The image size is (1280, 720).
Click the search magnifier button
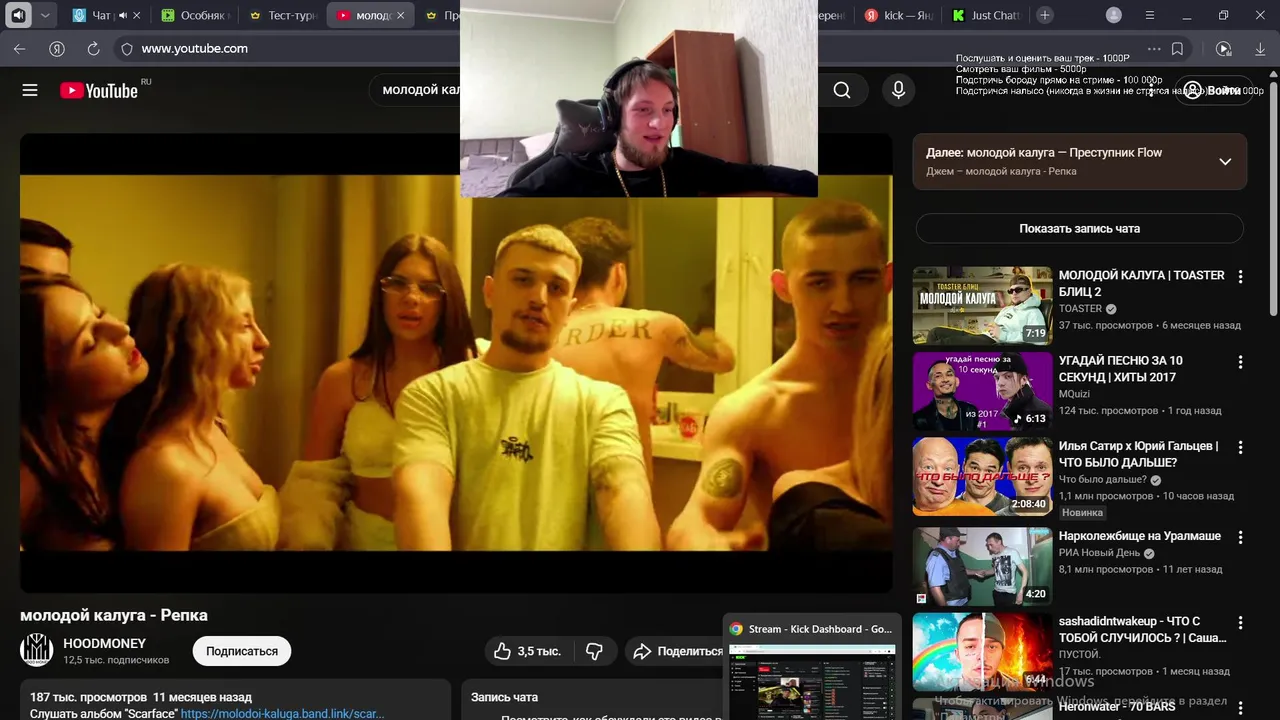click(x=842, y=90)
